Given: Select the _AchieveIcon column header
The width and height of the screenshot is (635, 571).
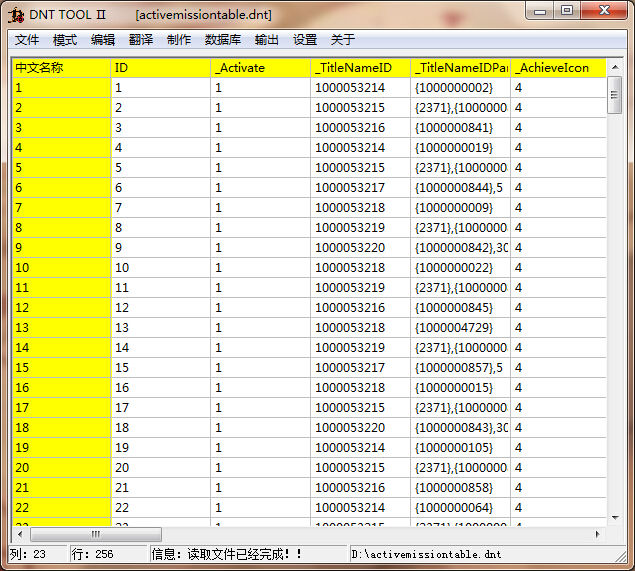Looking at the screenshot, I should 558,68.
